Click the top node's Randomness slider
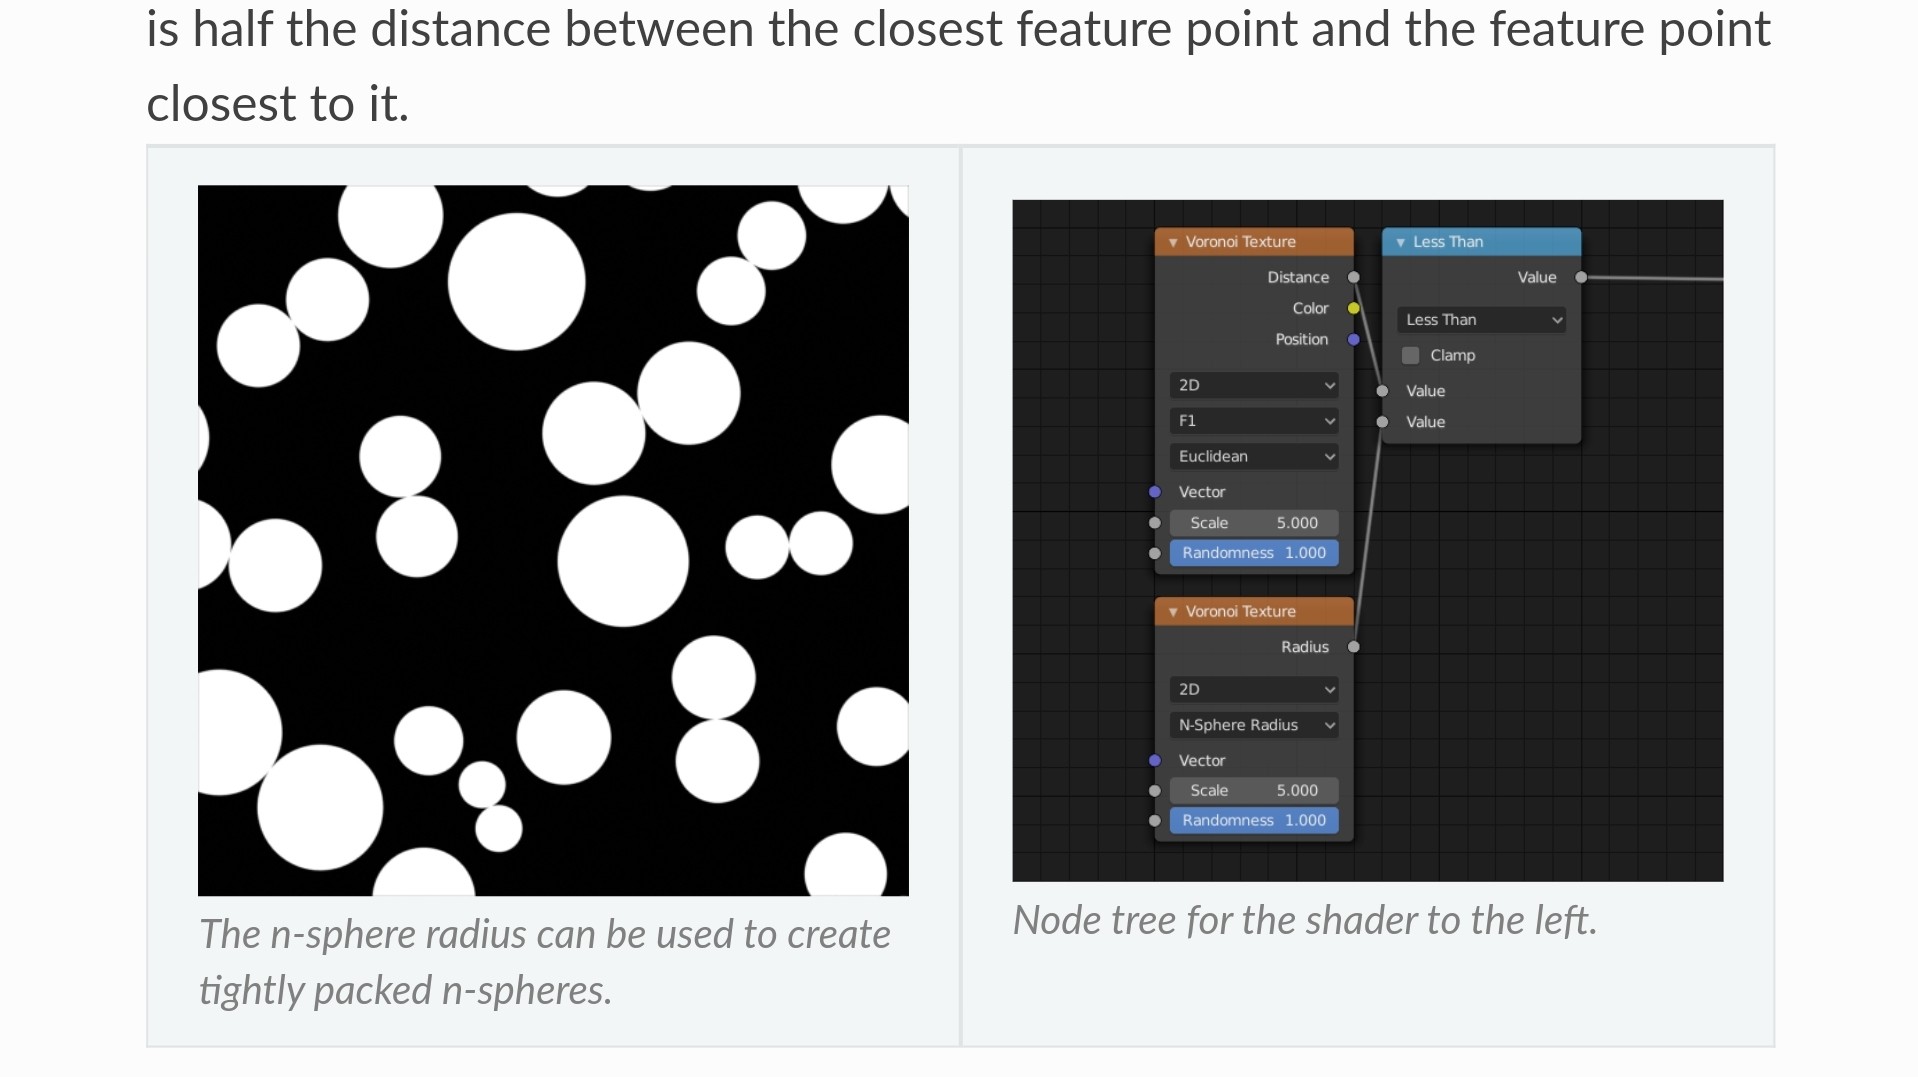 click(1254, 553)
